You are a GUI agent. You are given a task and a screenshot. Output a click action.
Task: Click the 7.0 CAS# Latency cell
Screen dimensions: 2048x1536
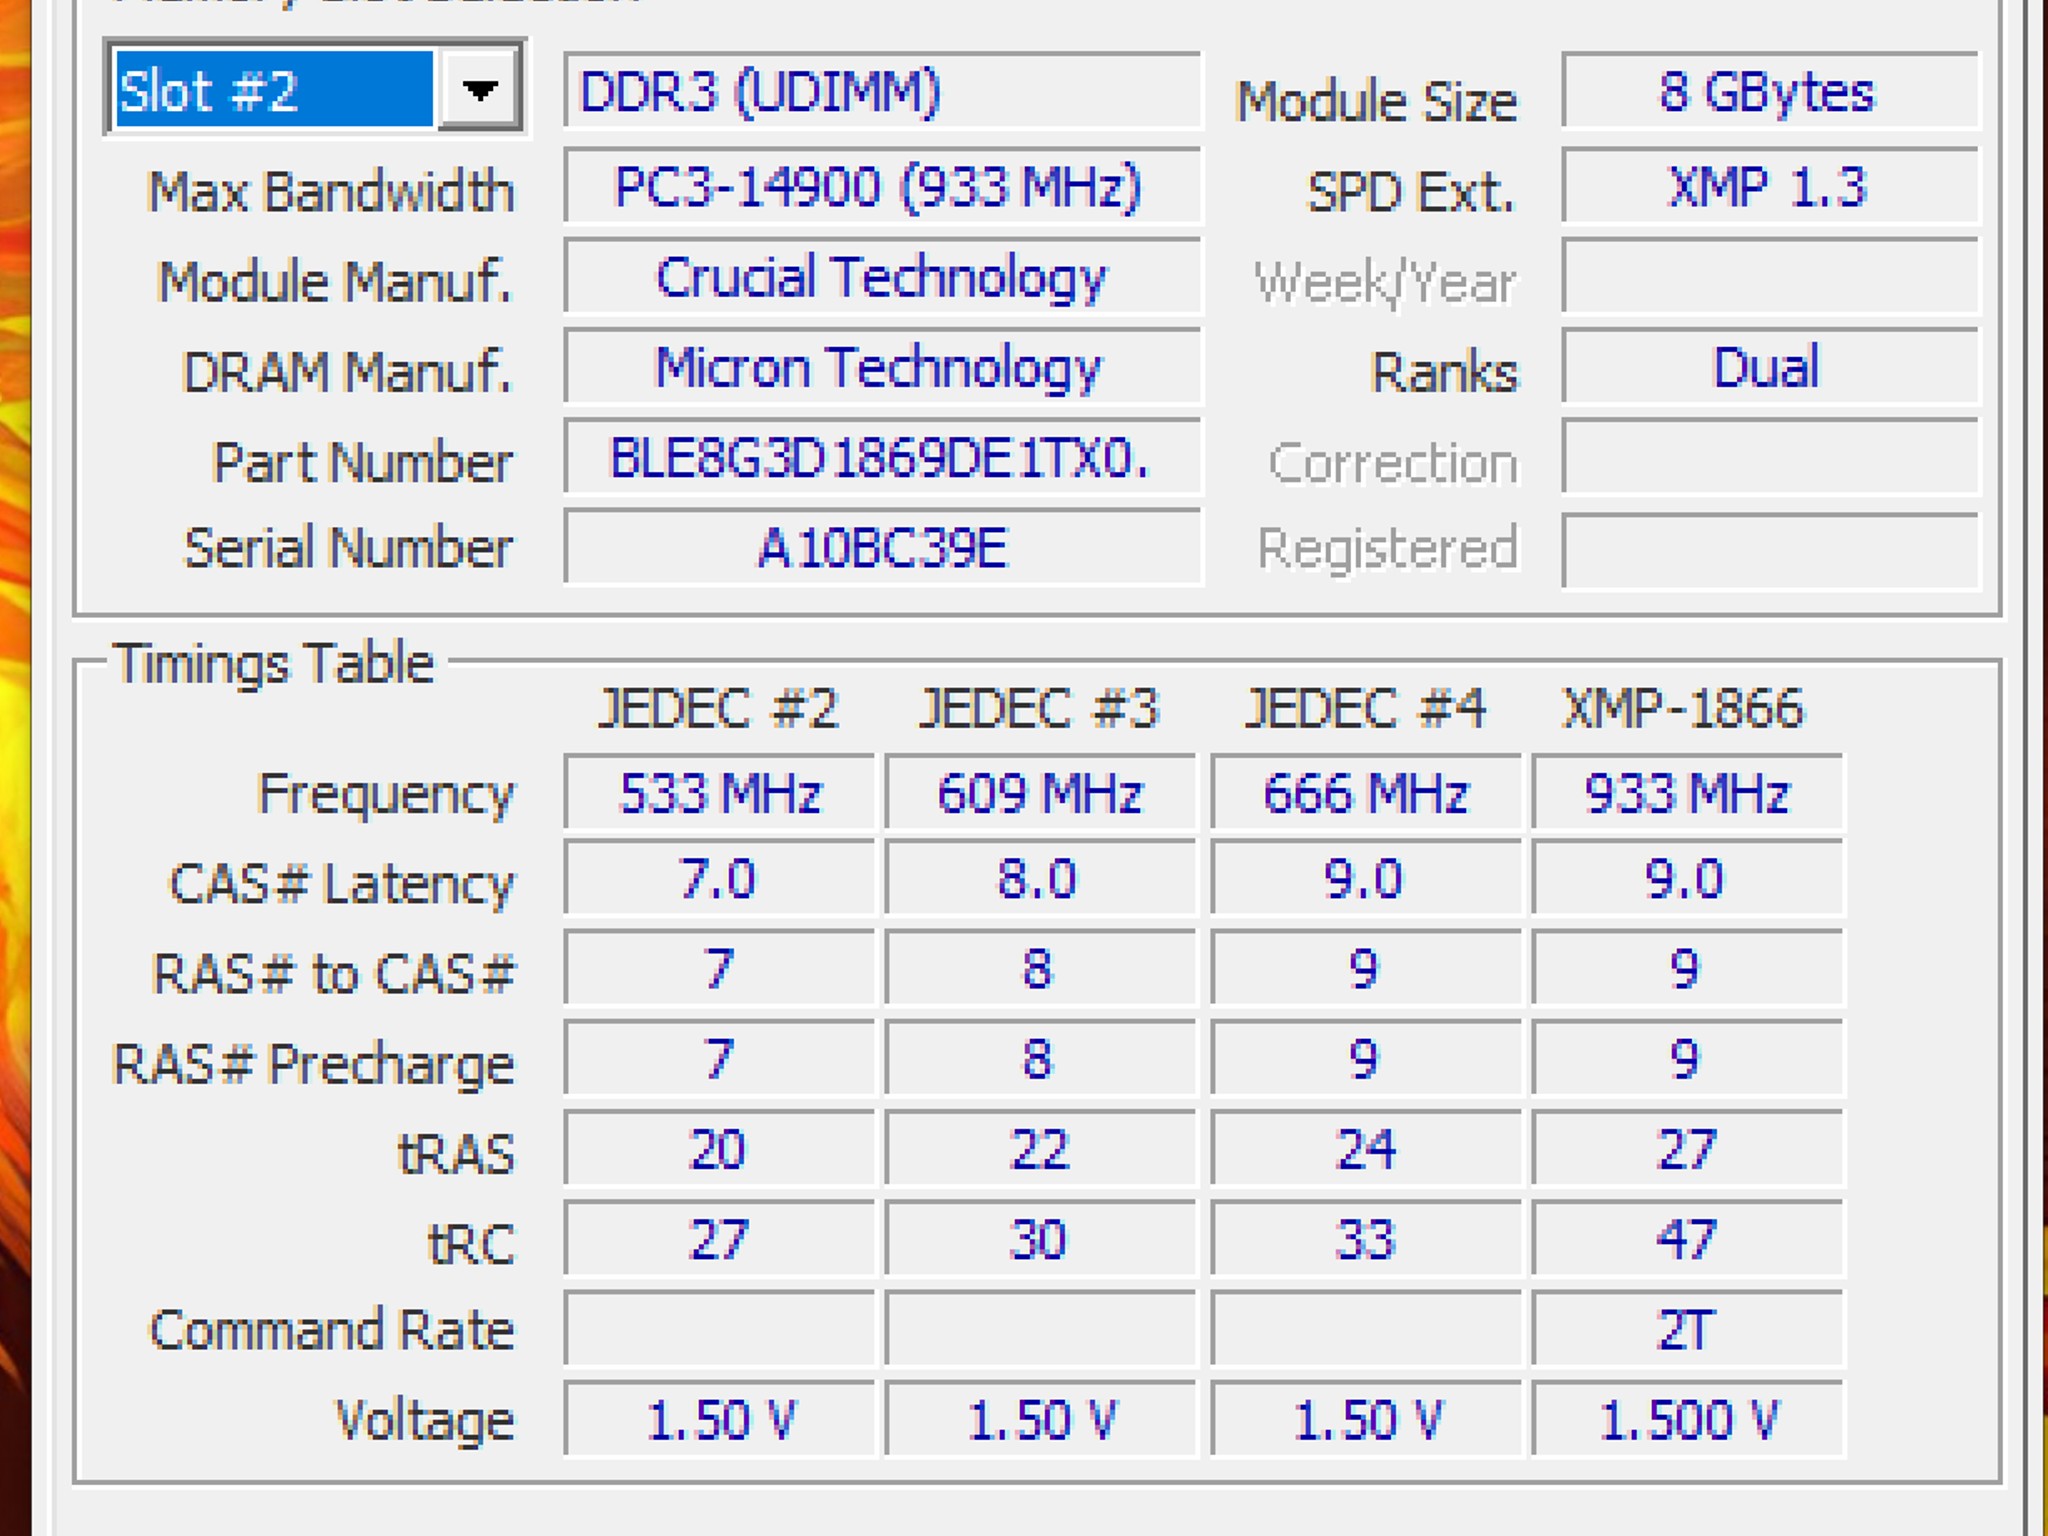pyautogui.click(x=719, y=878)
